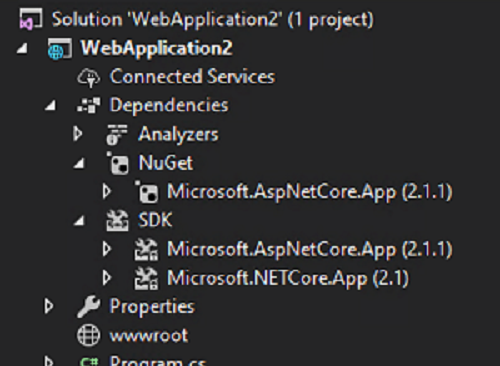Expand the Analyzers node
Screen dimensions: 500x366
pos(78,134)
